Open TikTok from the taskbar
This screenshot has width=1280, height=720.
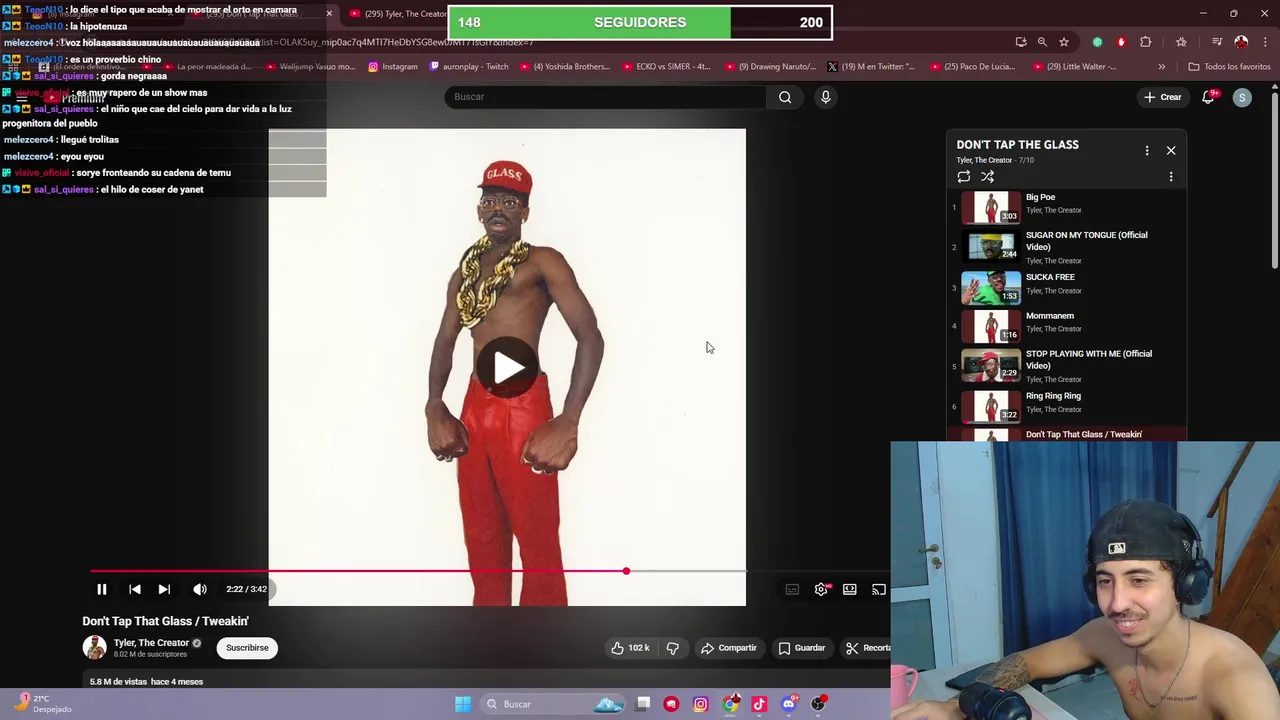(759, 704)
